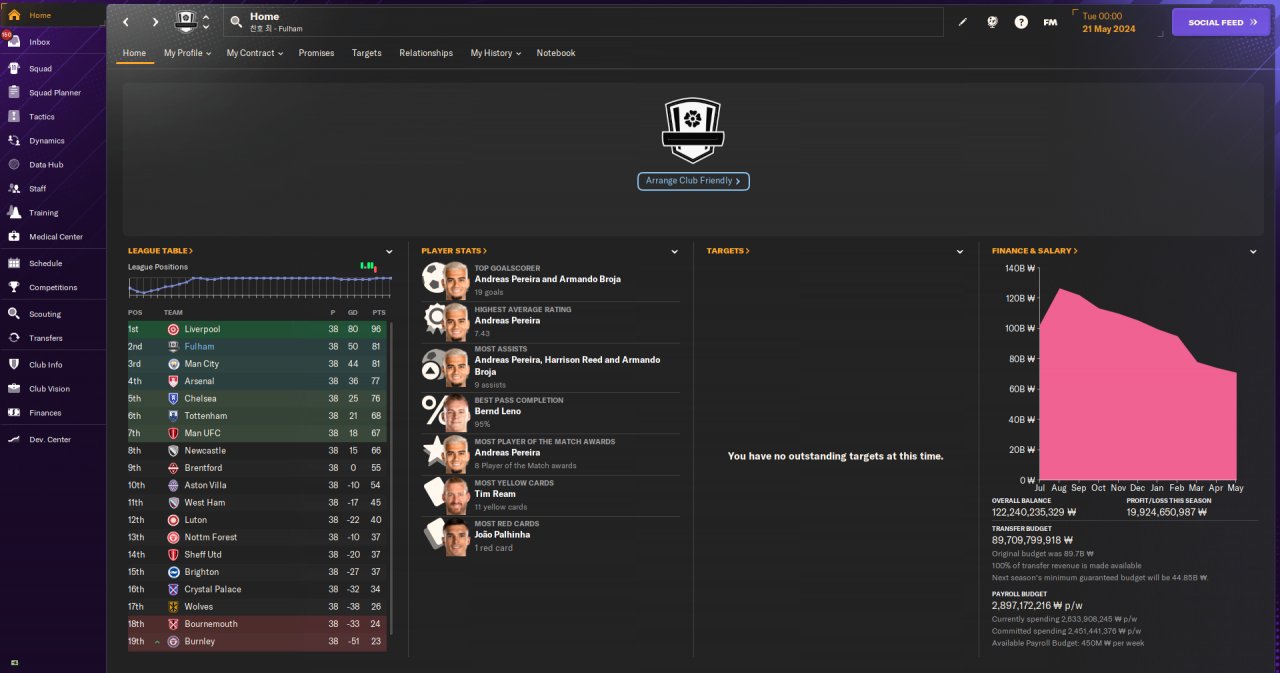The image size is (1280, 673).
Task: Click the pencil edit icon
Action: (963, 22)
